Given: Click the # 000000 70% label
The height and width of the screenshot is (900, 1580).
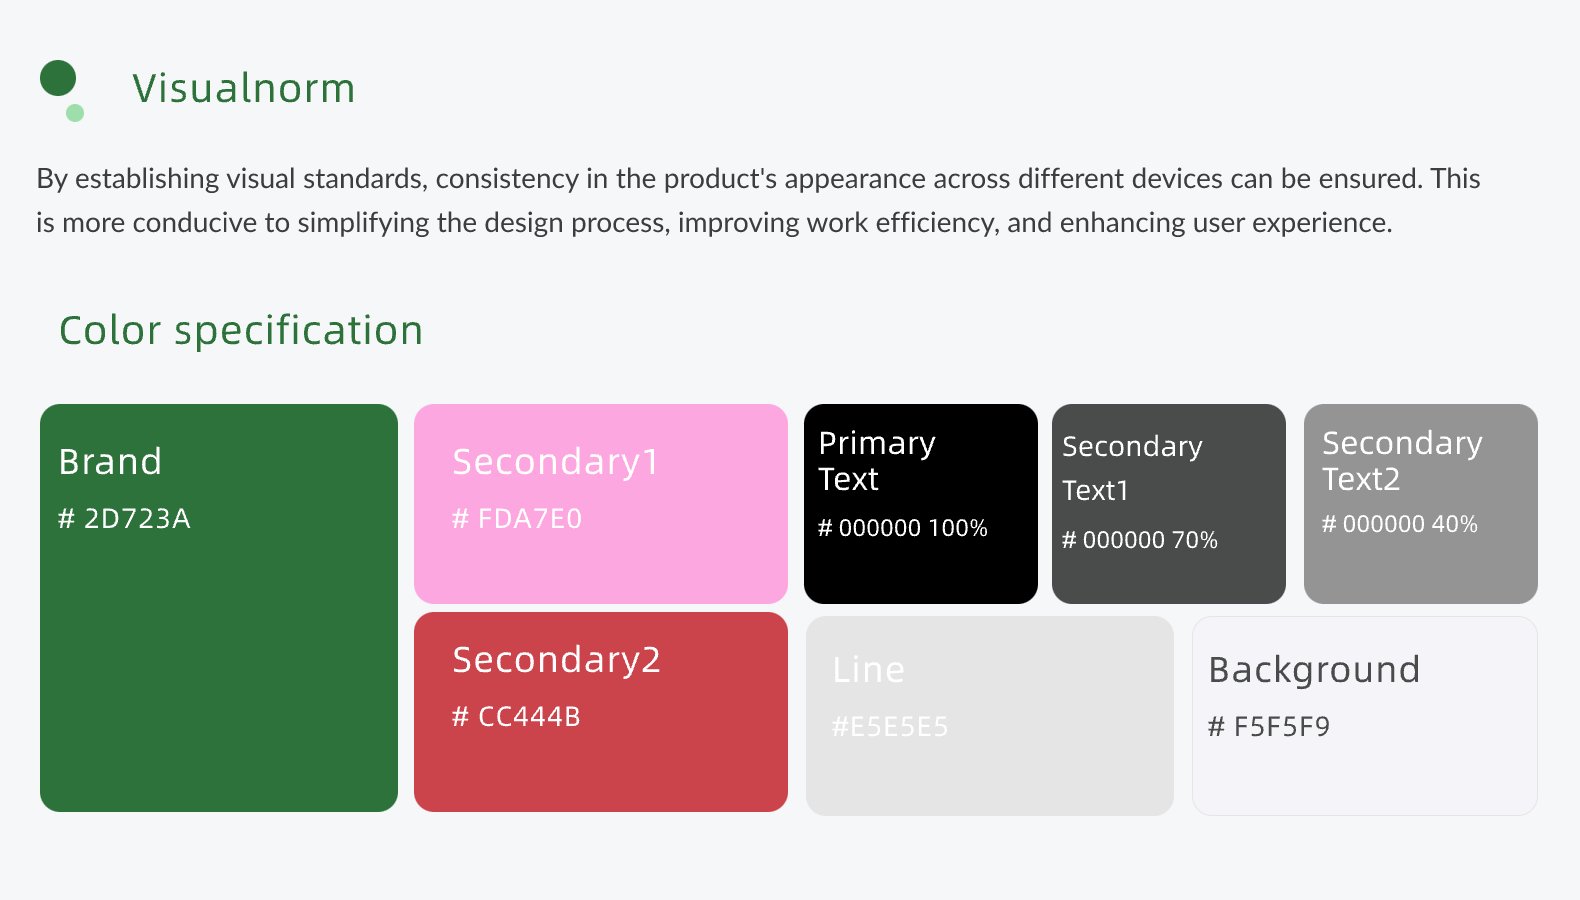Looking at the screenshot, I should coord(1139,540).
